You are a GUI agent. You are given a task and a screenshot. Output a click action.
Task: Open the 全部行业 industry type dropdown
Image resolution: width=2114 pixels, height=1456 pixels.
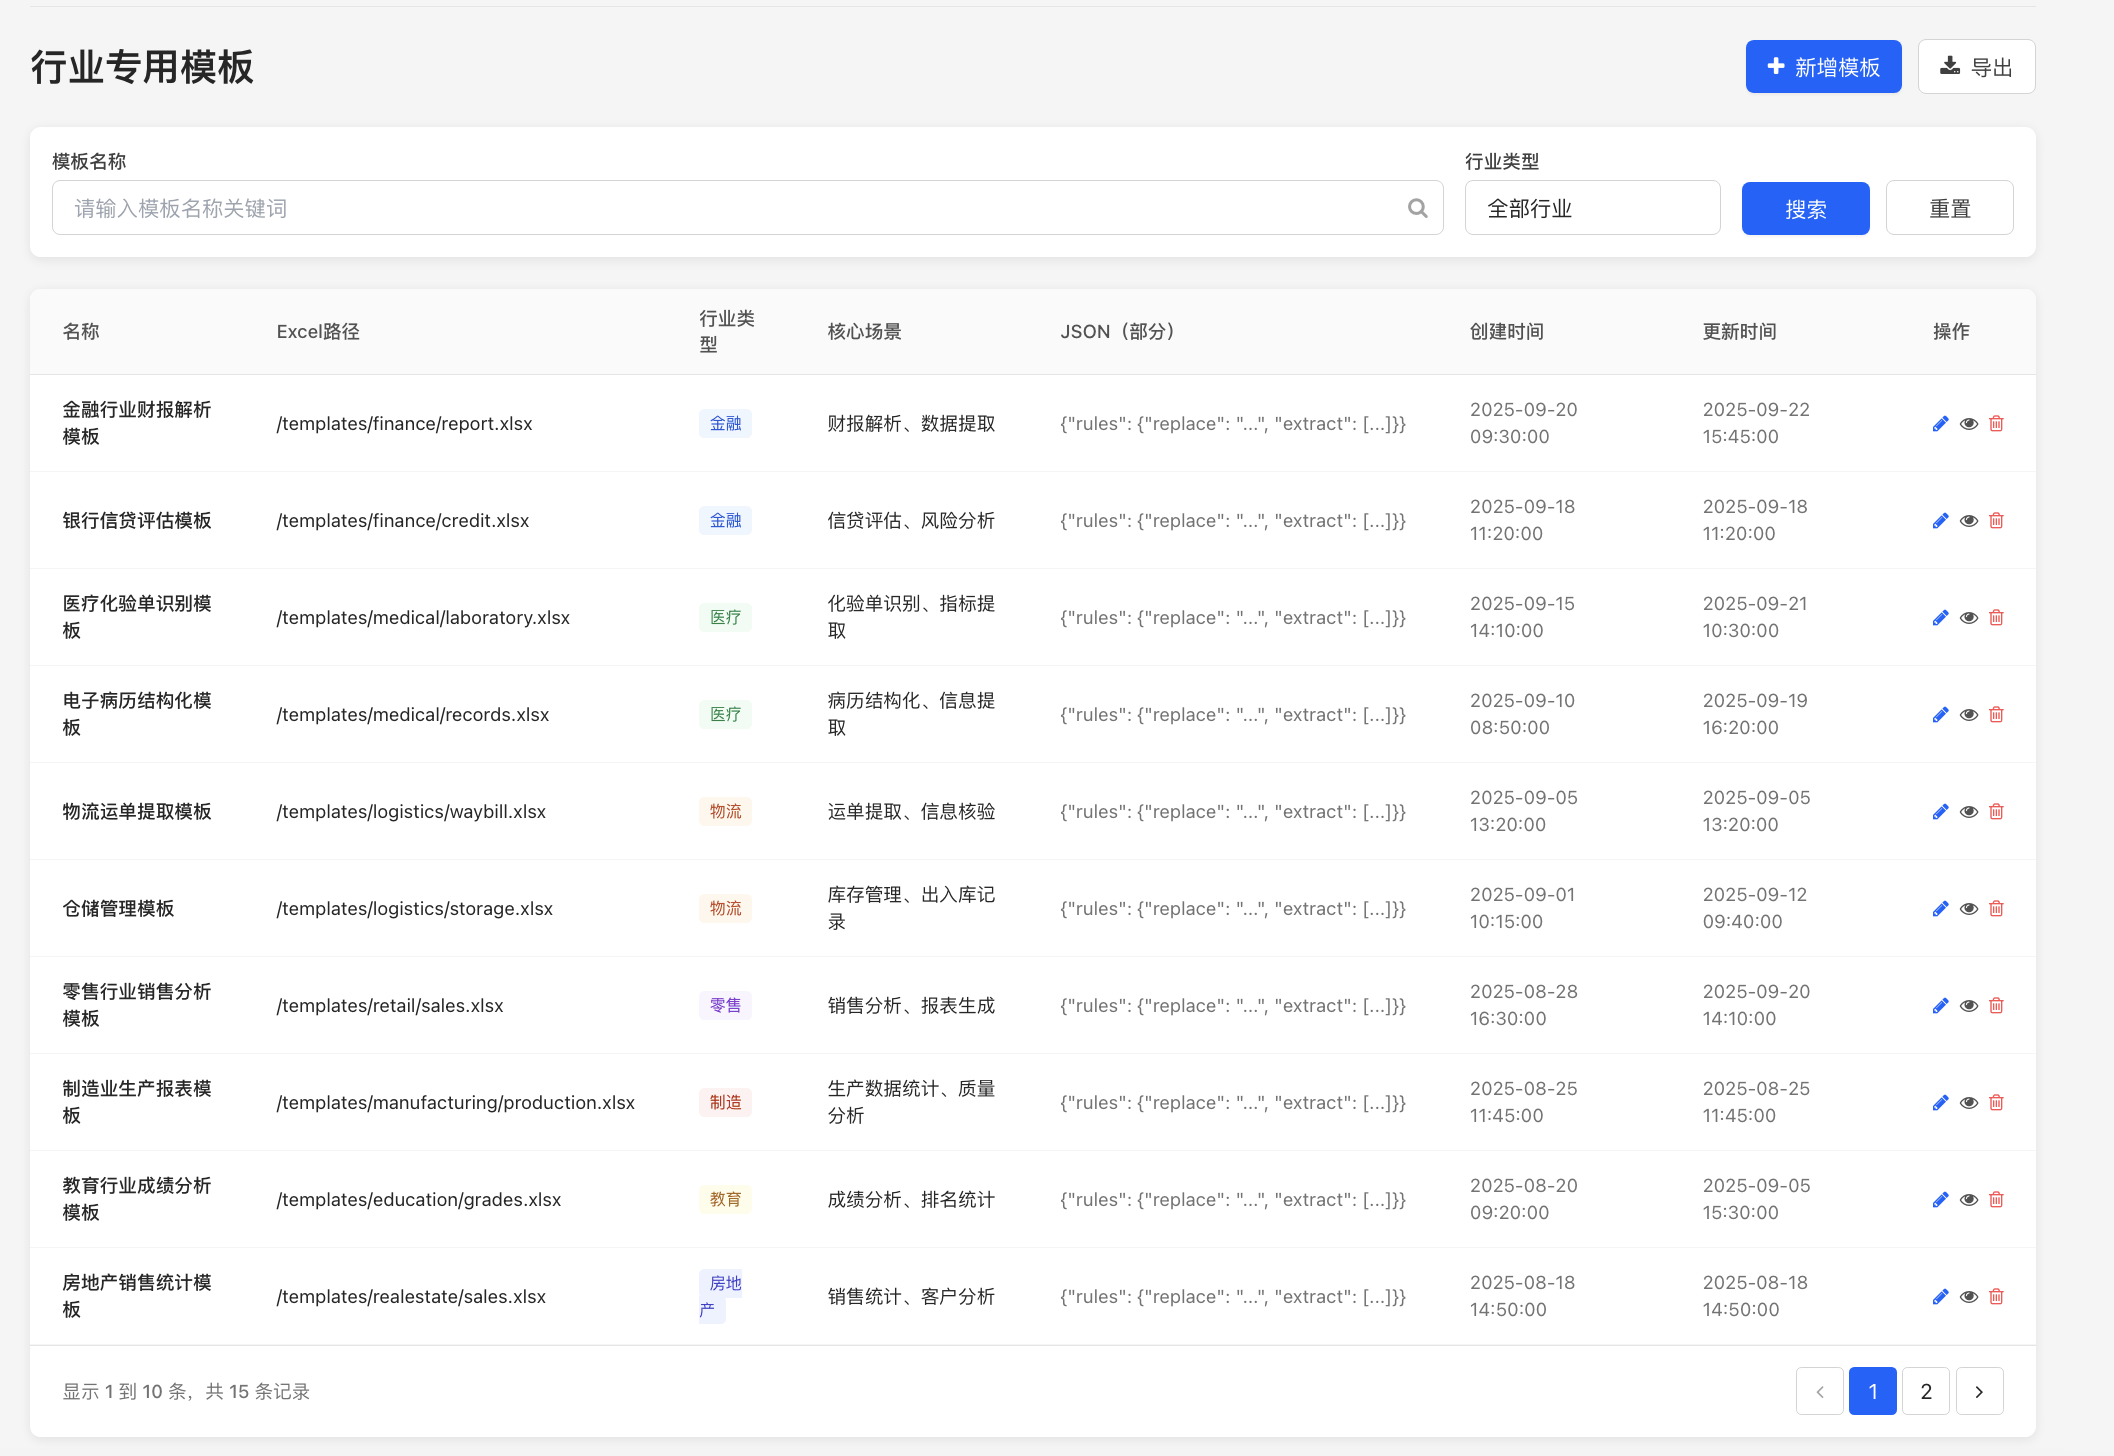pos(1592,208)
